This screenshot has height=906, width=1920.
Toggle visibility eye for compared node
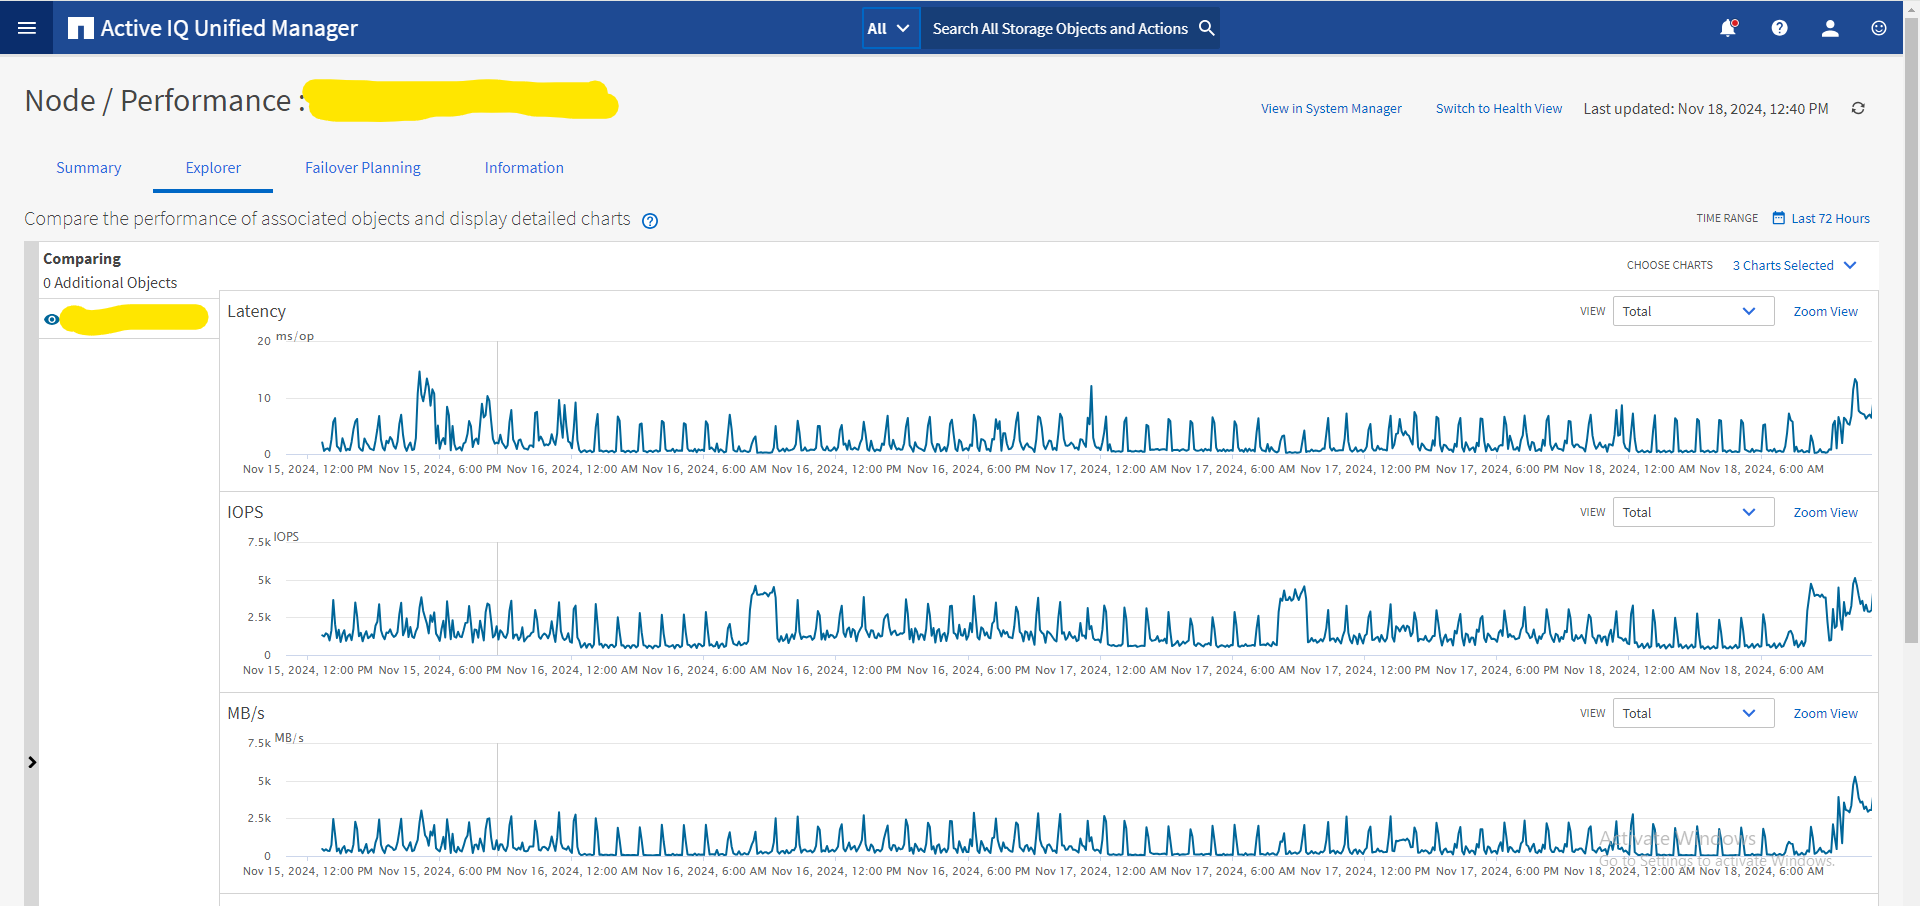coord(52,319)
